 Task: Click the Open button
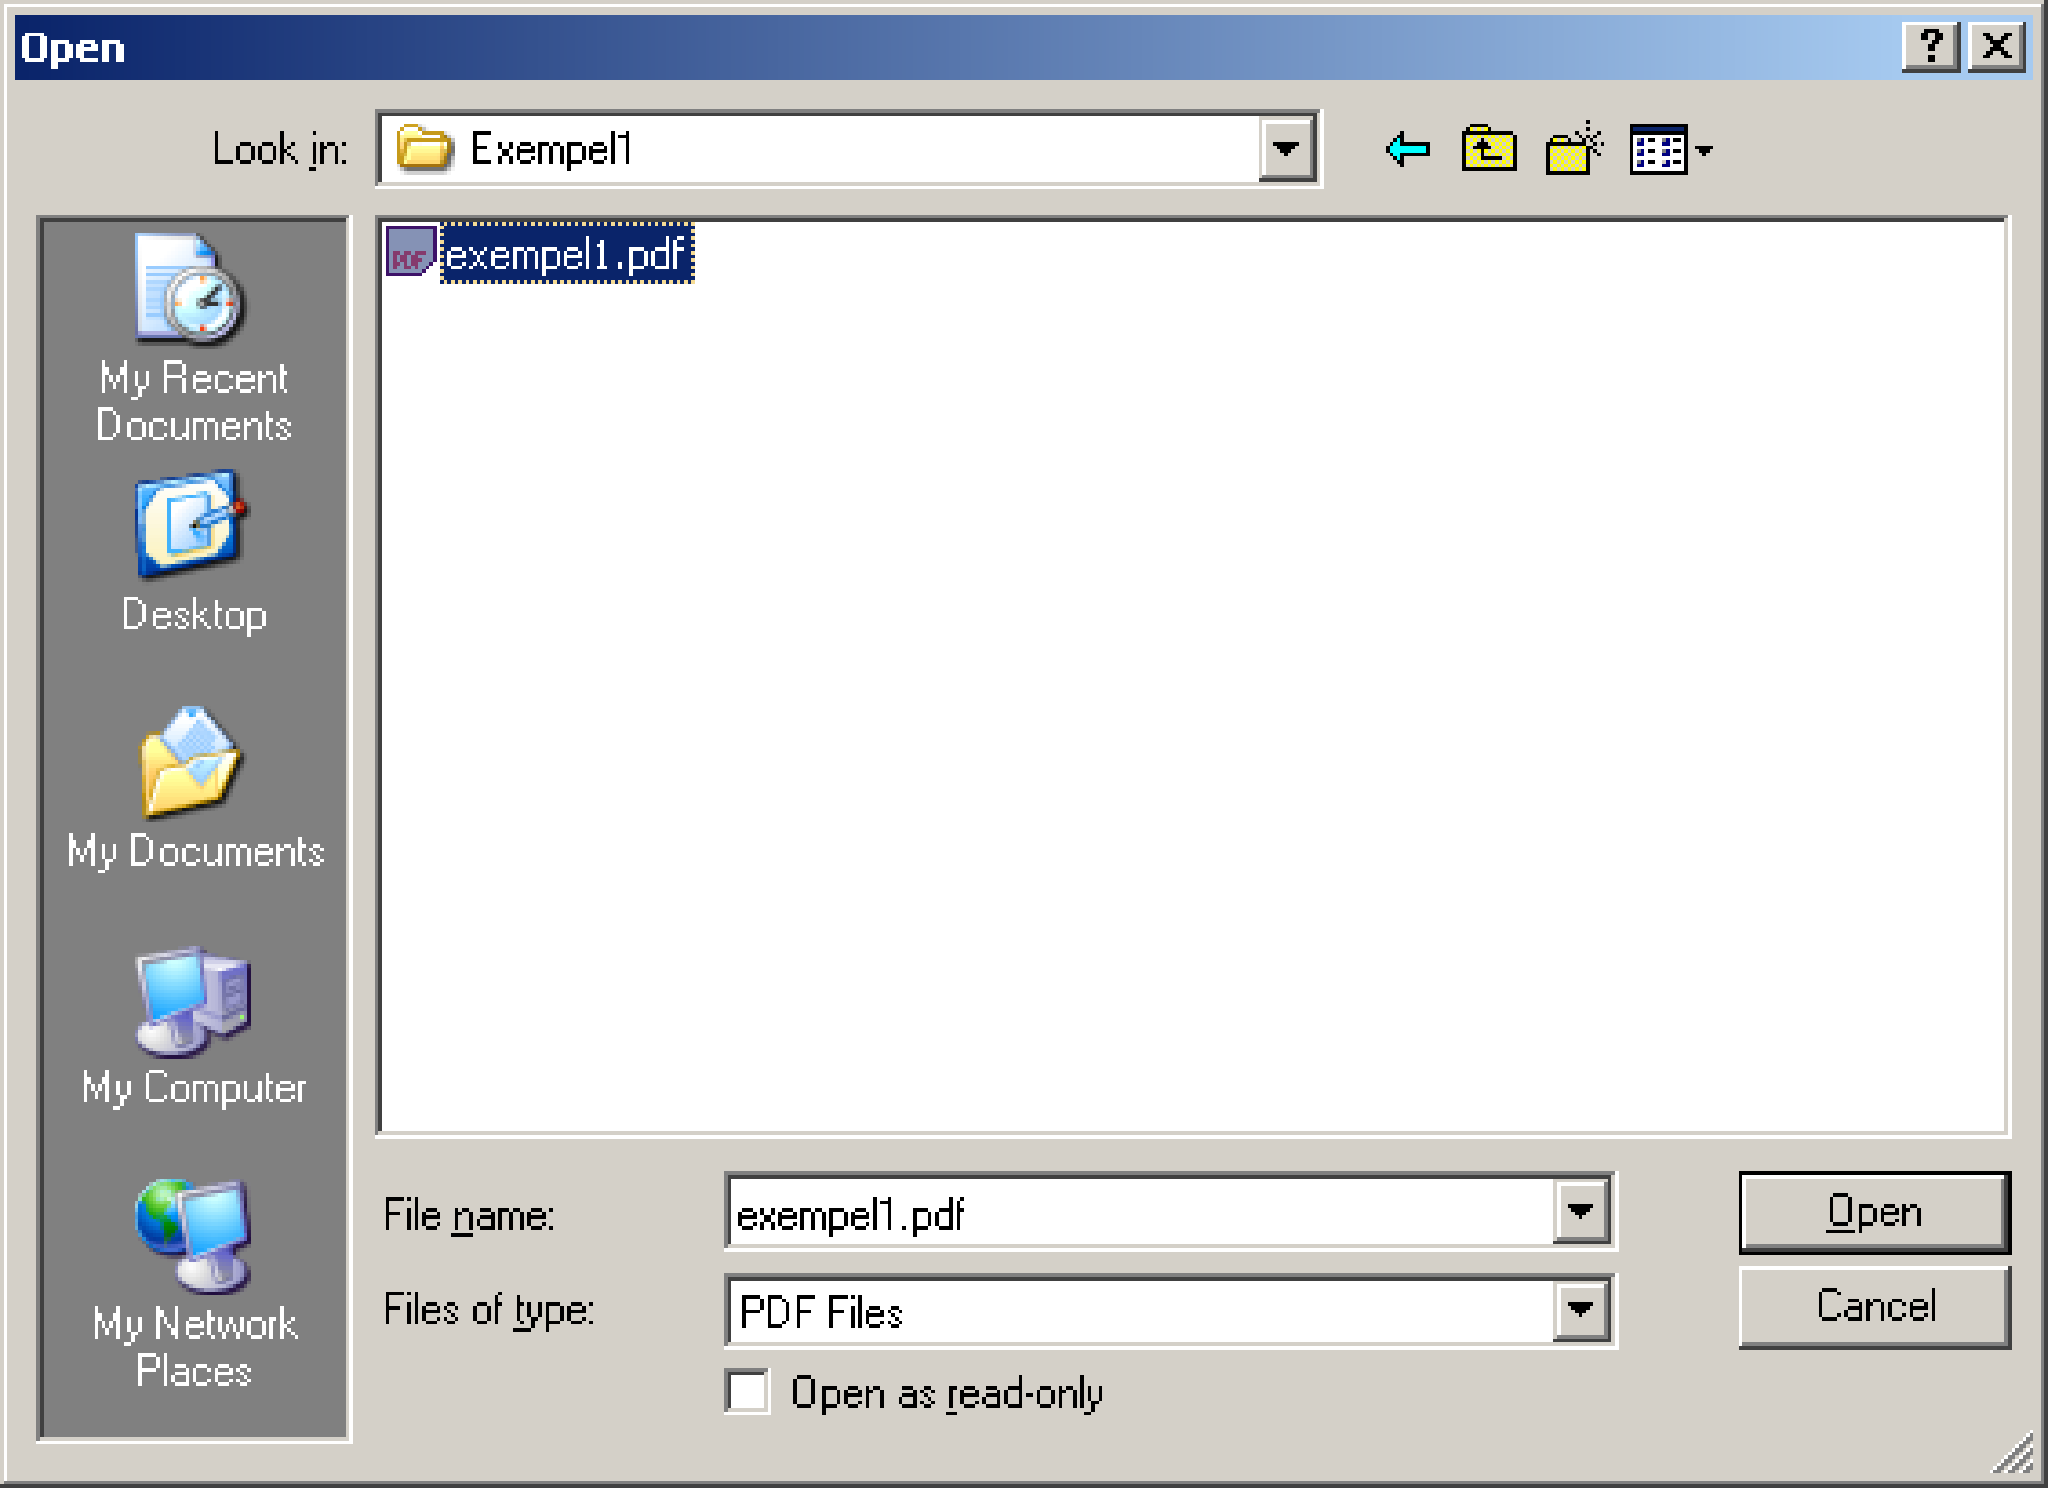1874,1212
